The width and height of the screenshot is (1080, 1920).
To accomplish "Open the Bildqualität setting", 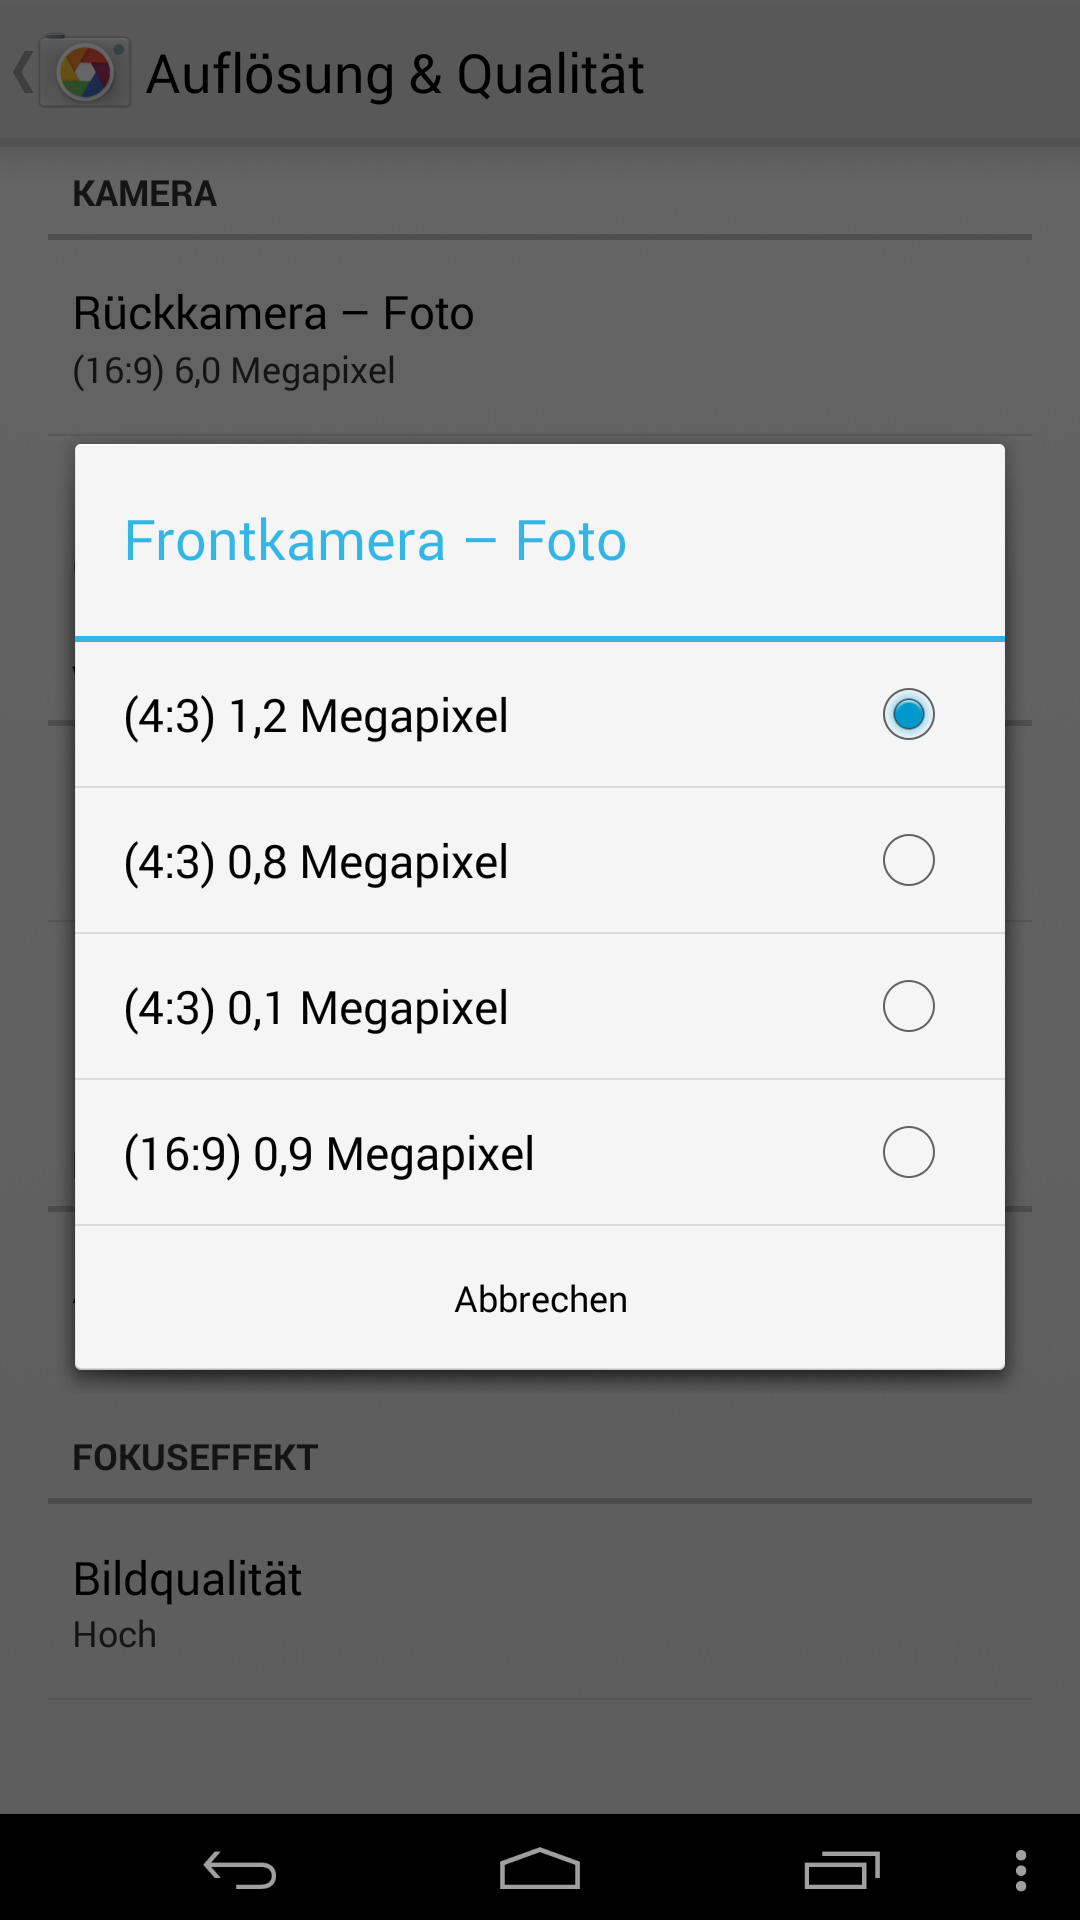I will pyautogui.click(x=187, y=1580).
